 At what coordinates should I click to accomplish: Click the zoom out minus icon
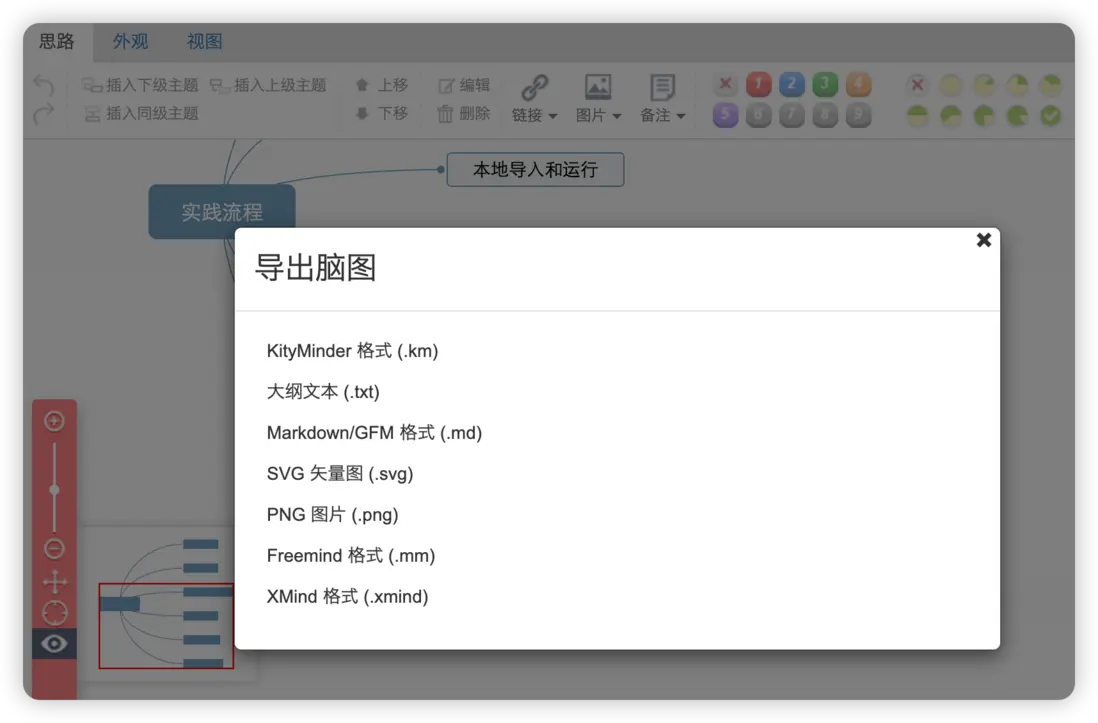55,549
